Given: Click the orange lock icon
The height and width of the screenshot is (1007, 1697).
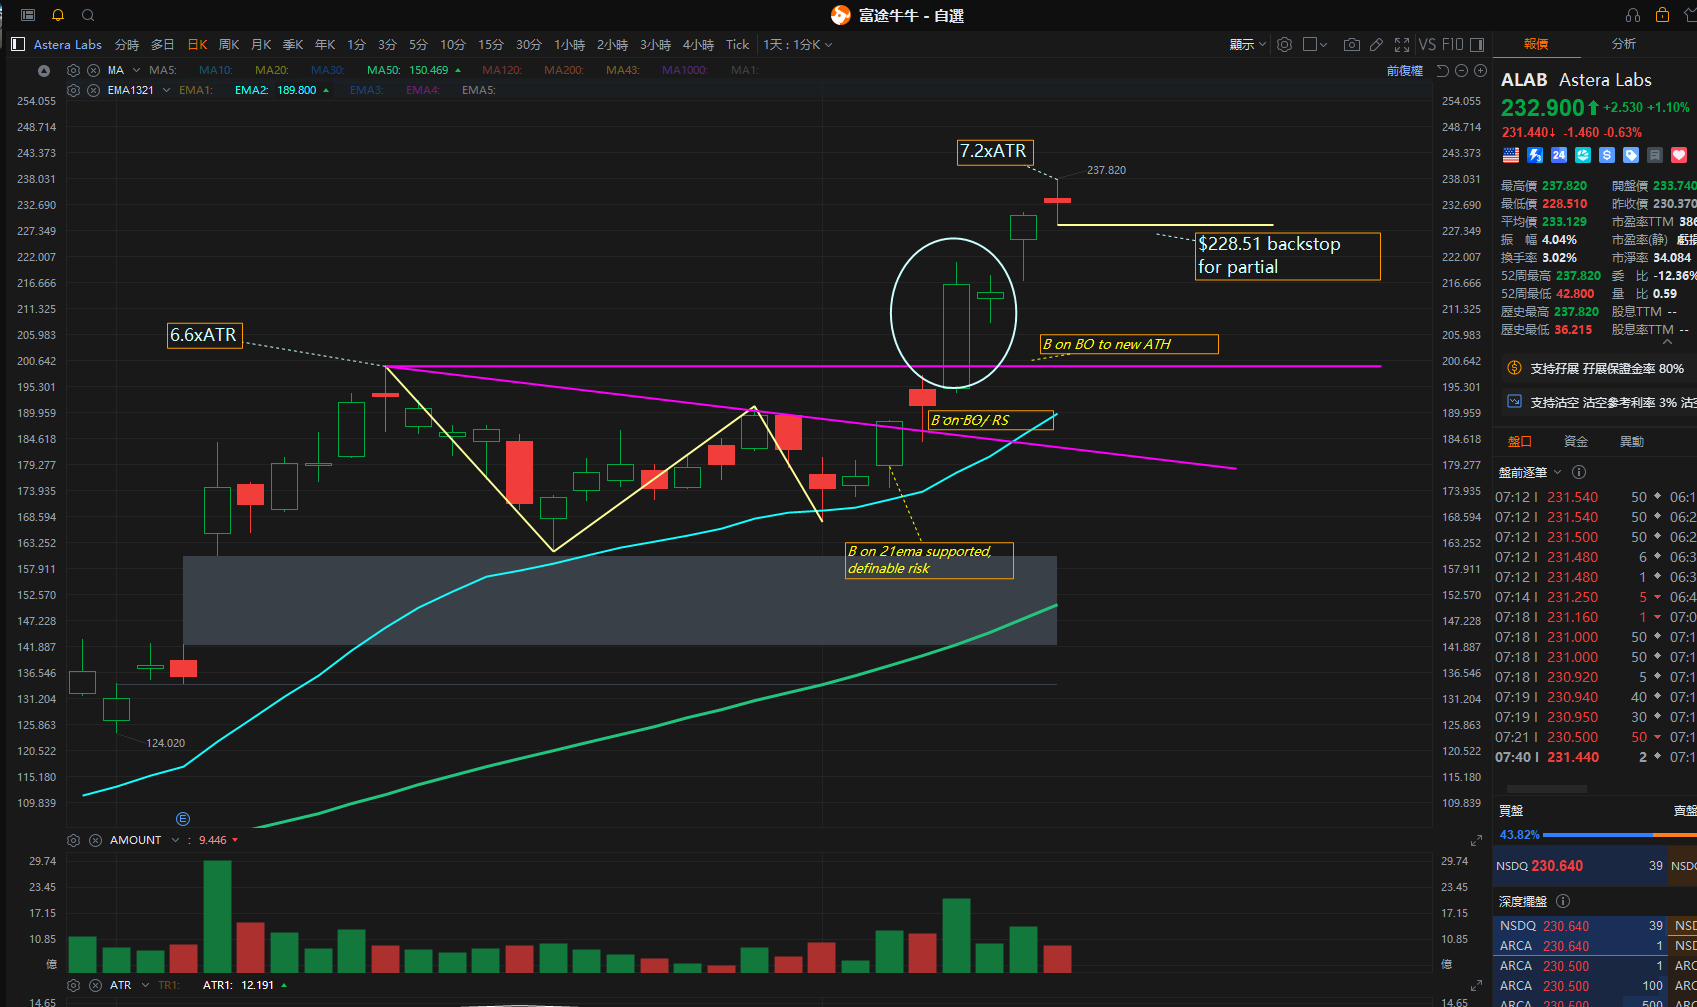Looking at the screenshot, I should 1662,15.
